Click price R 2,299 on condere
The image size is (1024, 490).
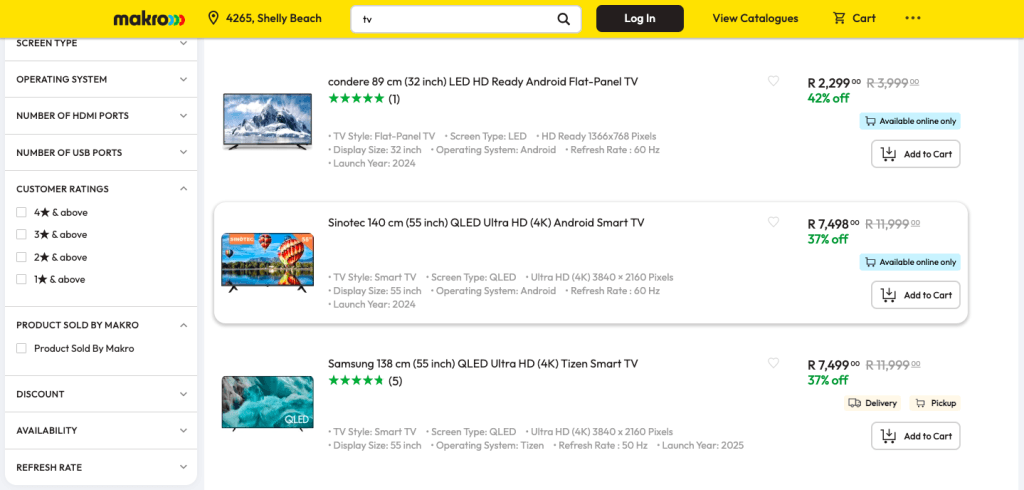(x=833, y=83)
